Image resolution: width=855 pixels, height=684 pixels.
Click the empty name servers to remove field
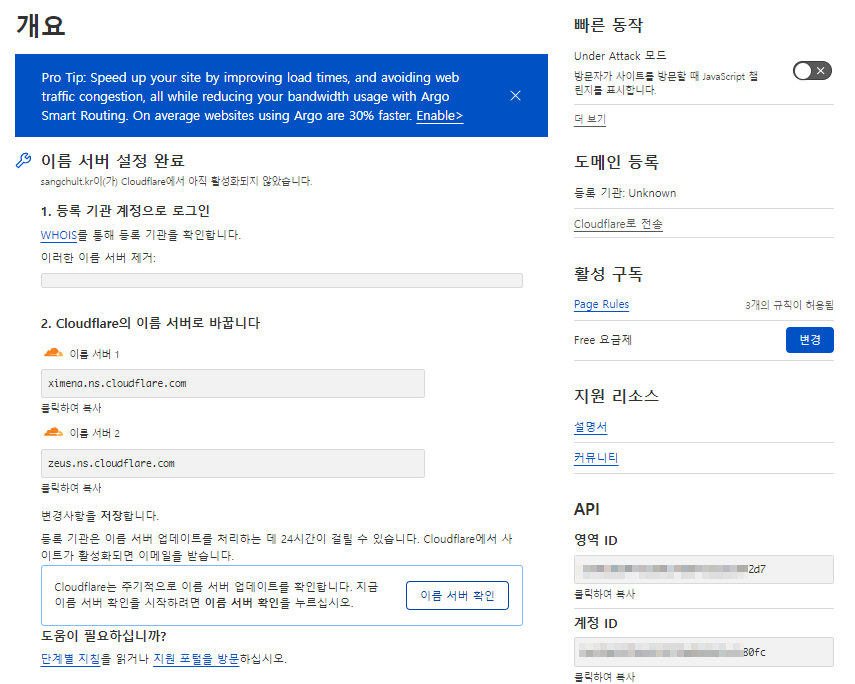[281, 280]
